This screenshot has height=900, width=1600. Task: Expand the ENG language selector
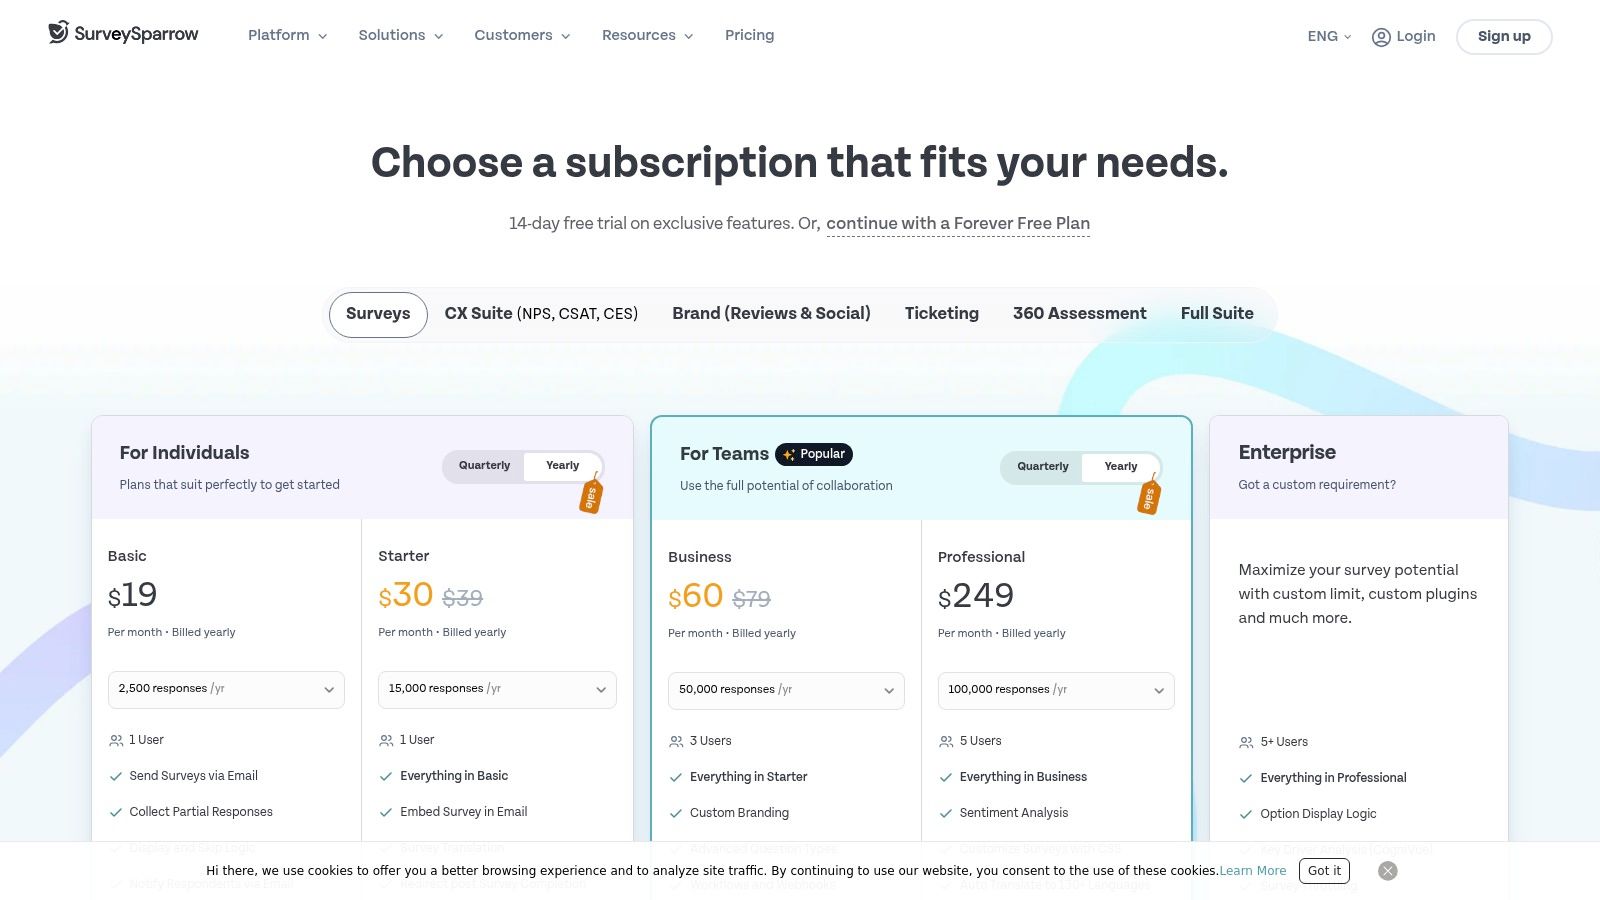pyautogui.click(x=1329, y=37)
